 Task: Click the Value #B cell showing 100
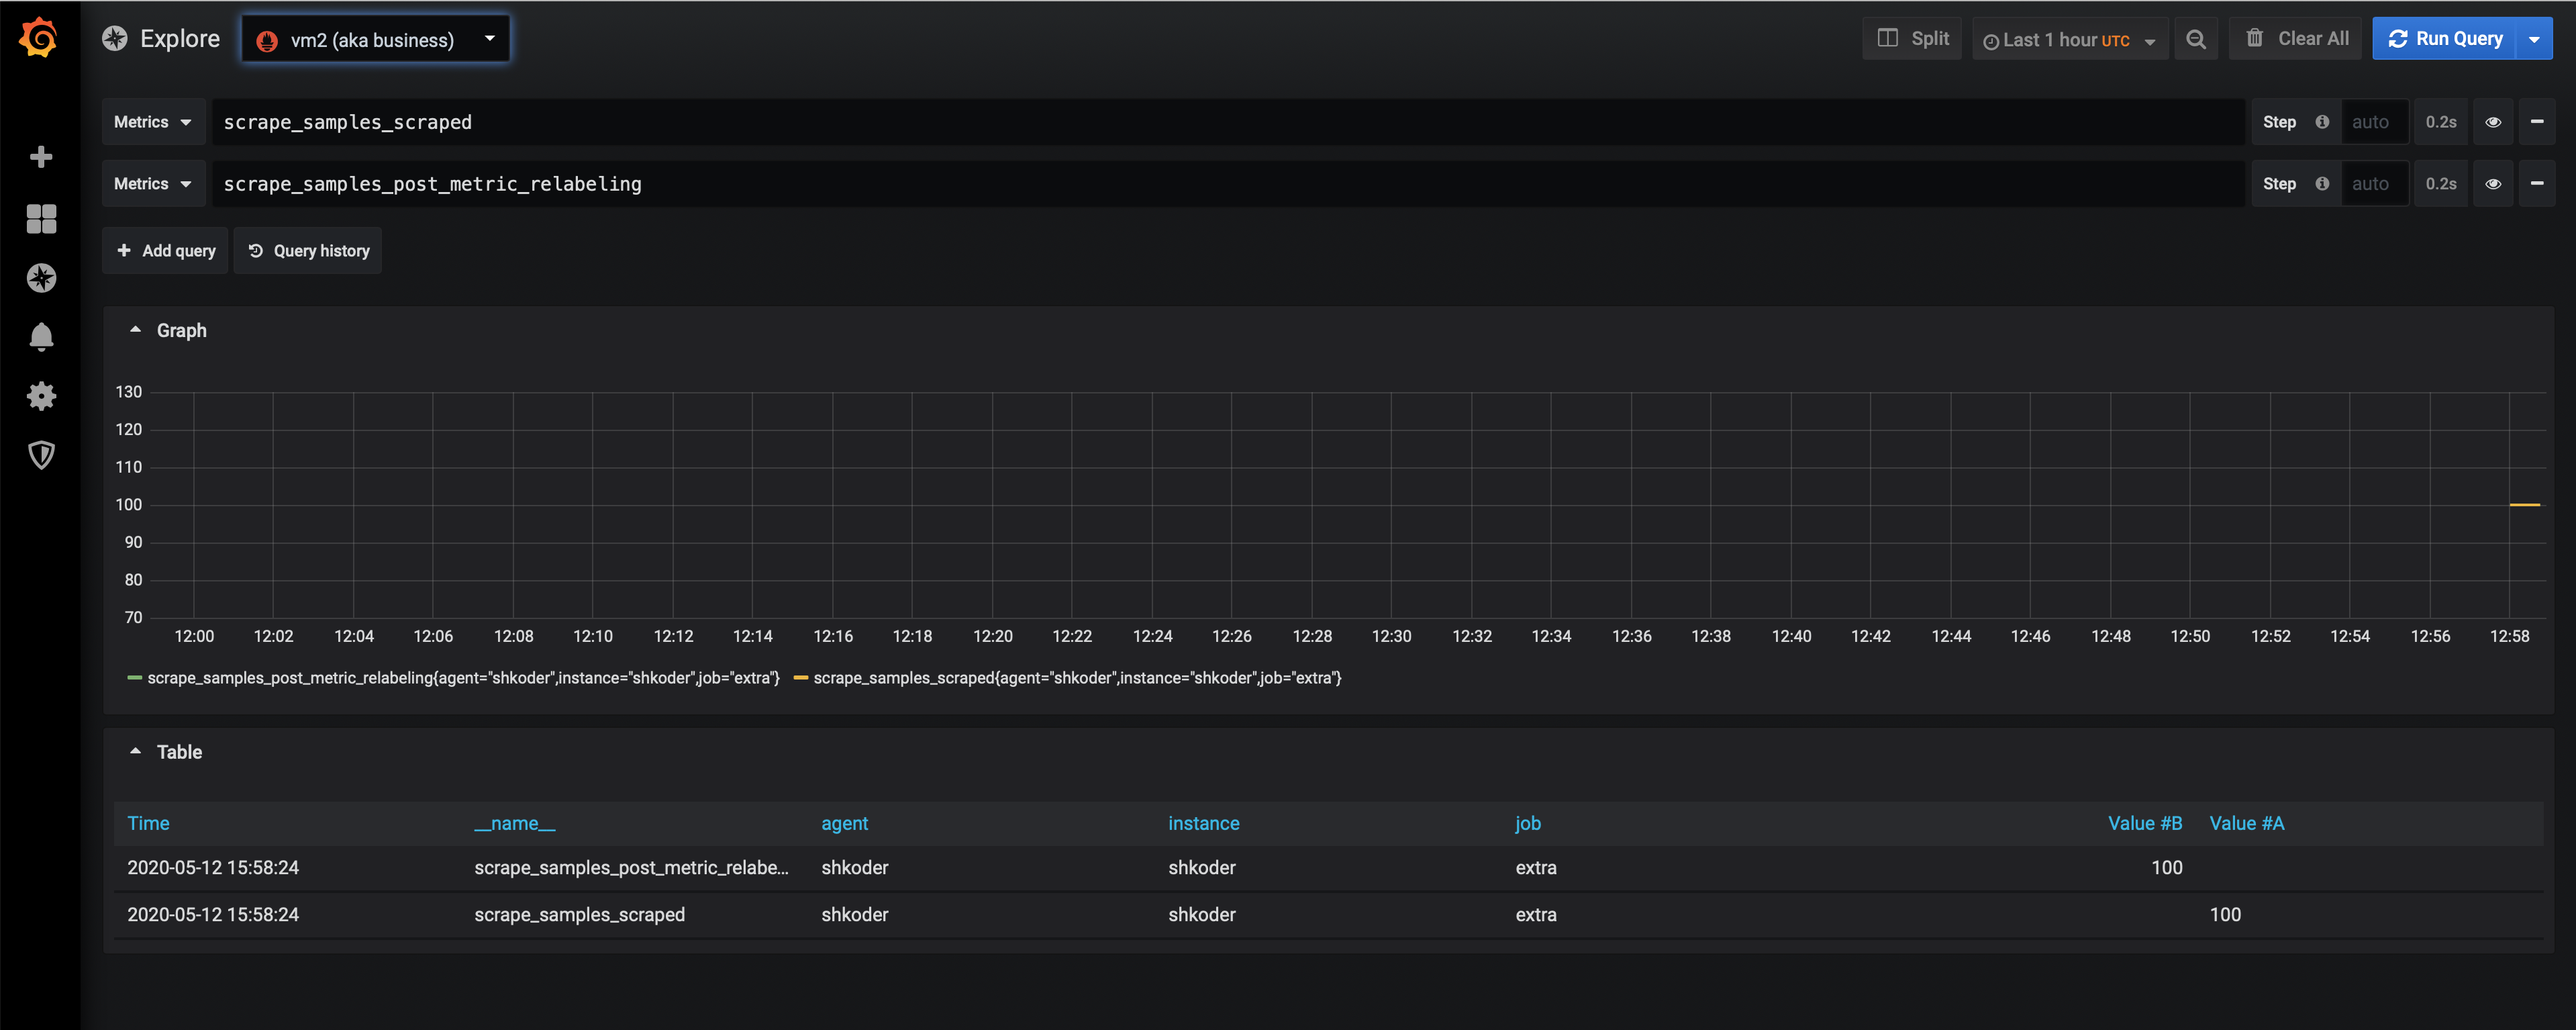[2166, 868]
